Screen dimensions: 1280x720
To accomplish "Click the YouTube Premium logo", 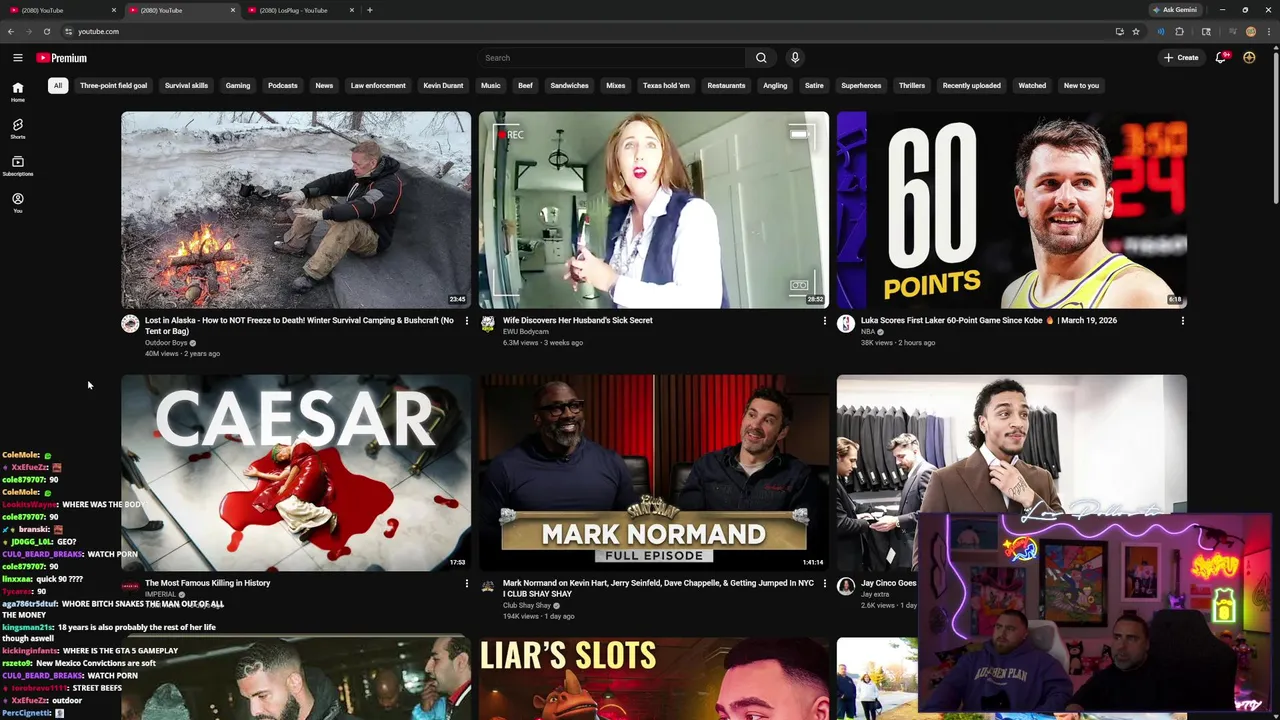I will (x=62, y=58).
